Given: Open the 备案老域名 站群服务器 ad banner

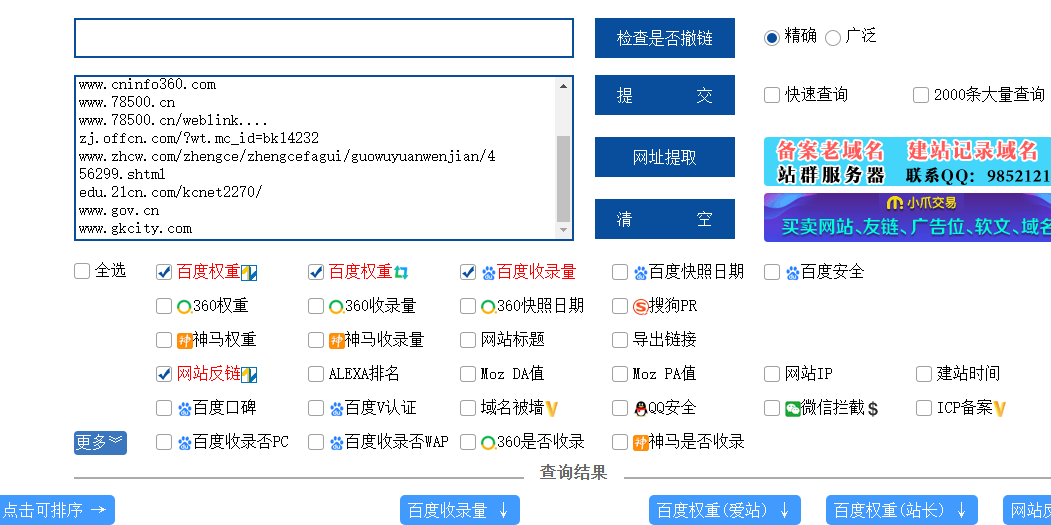Looking at the screenshot, I should point(908,162).
